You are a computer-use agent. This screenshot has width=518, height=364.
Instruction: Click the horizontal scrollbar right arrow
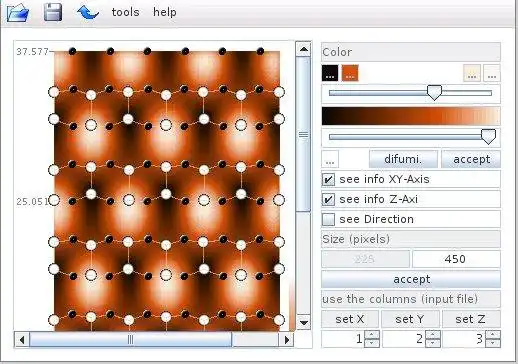287,340
